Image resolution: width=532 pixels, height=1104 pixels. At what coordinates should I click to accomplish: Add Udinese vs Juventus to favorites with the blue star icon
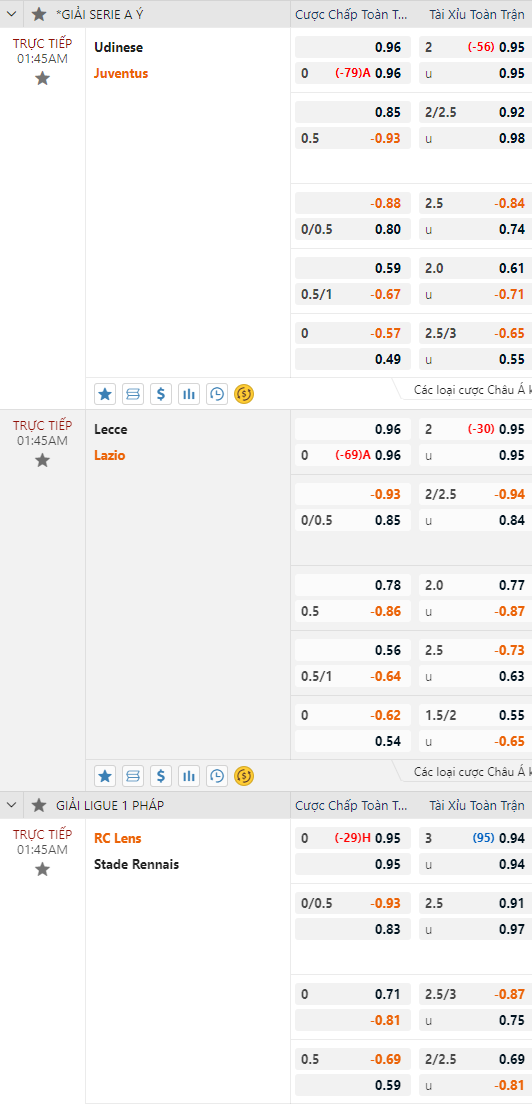tap(105, 394)
